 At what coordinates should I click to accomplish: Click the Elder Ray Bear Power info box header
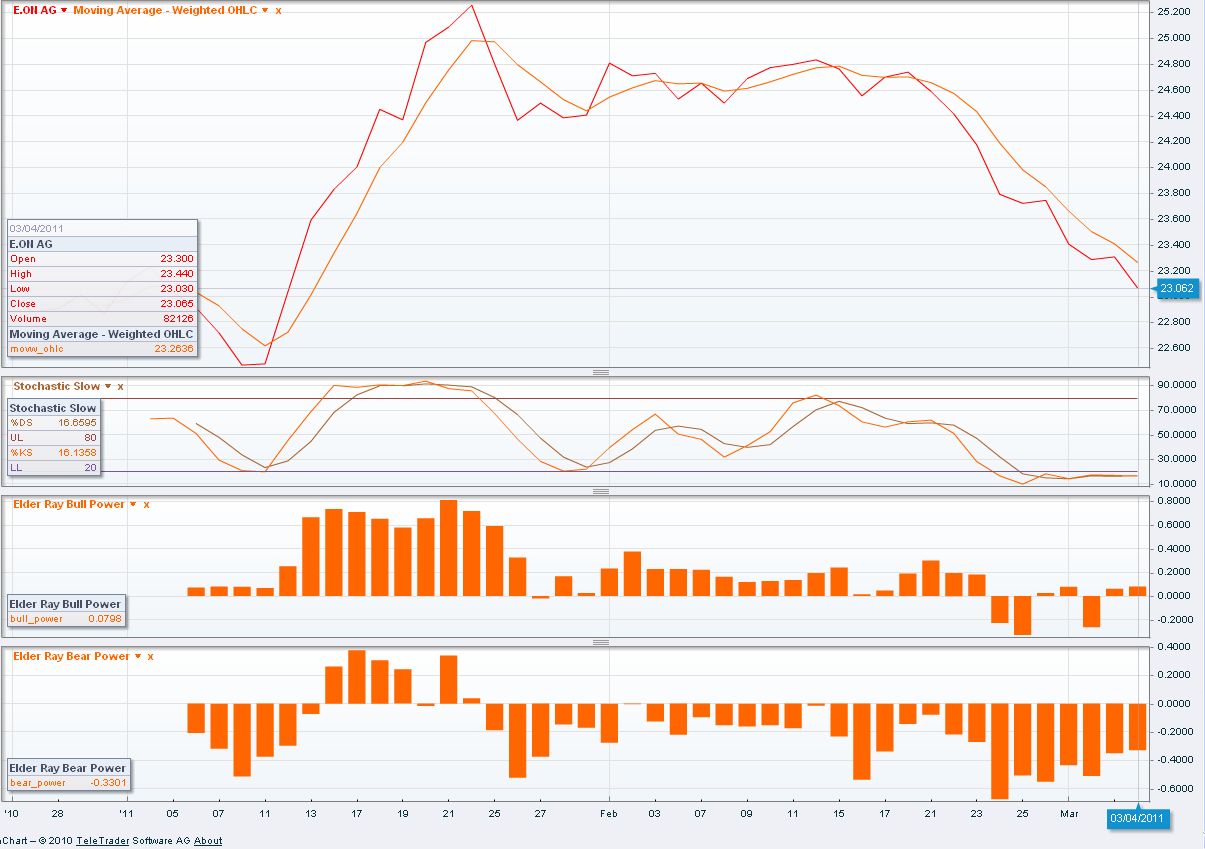click(x=68, y=768)
